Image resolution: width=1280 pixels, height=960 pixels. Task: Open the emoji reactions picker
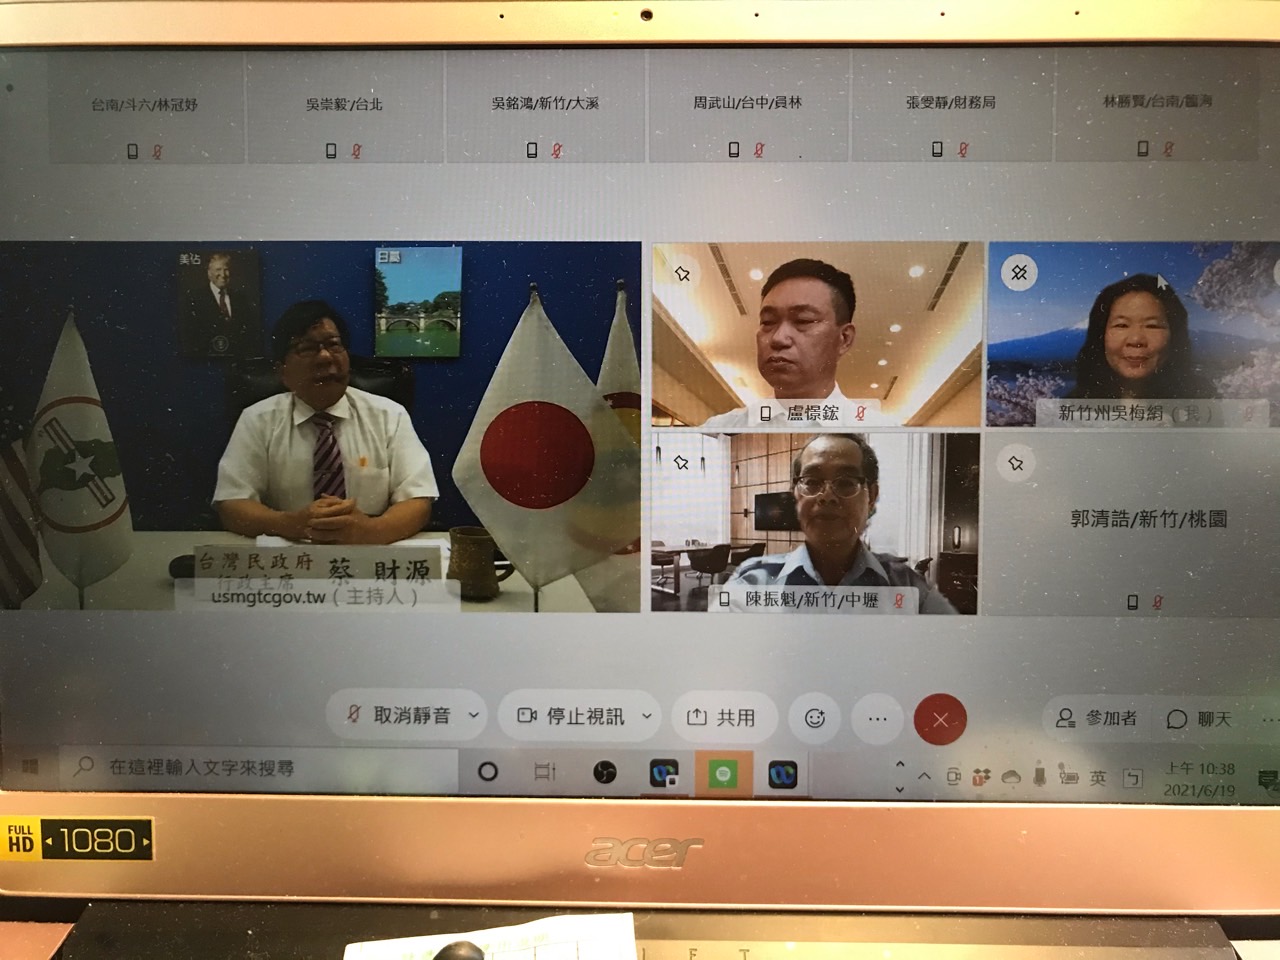815,718
